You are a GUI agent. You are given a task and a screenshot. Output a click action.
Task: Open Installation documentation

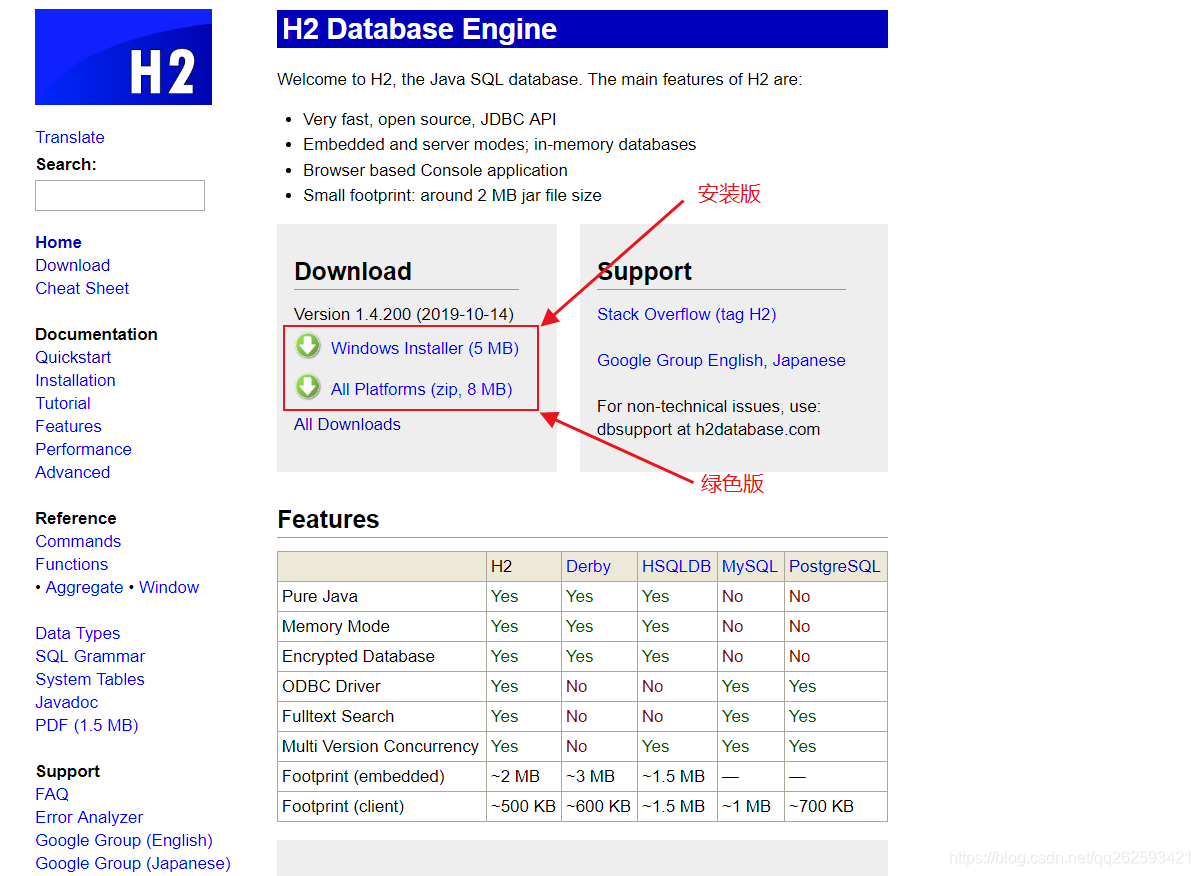(75, 380)
